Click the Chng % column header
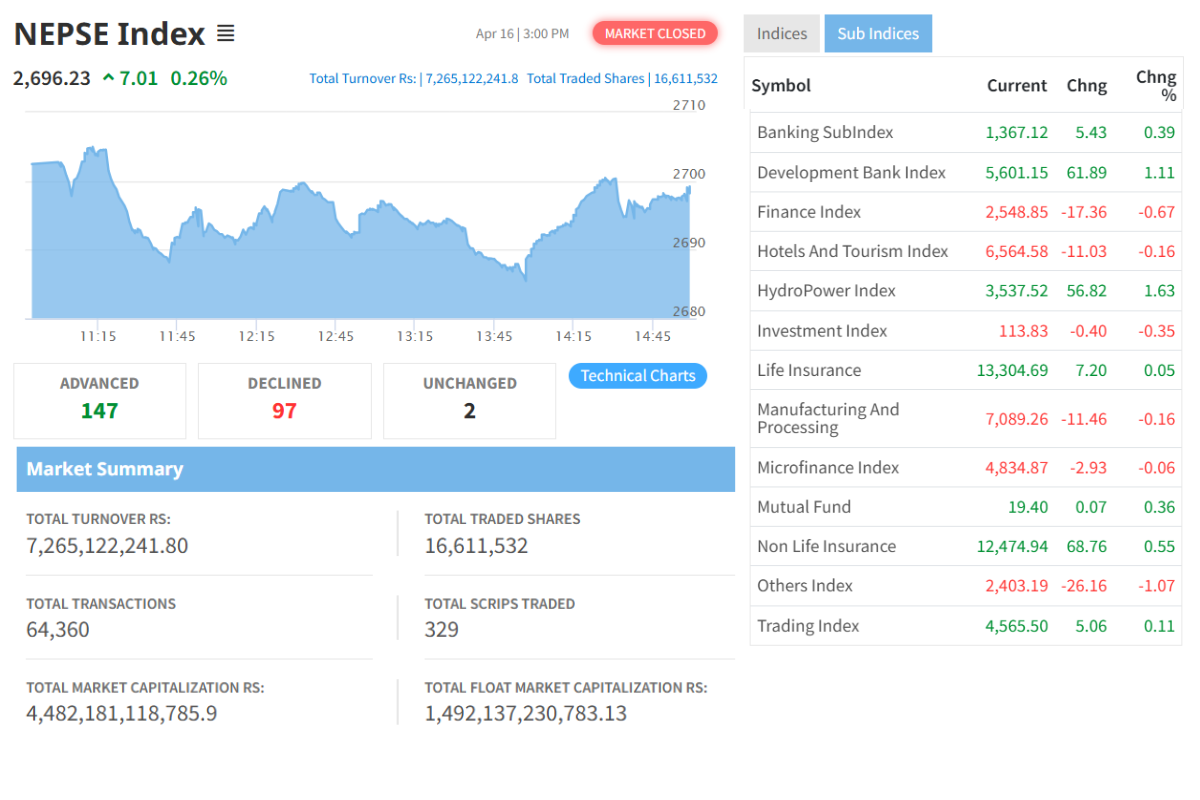 pyautogui.click(x=1156, y=86)
